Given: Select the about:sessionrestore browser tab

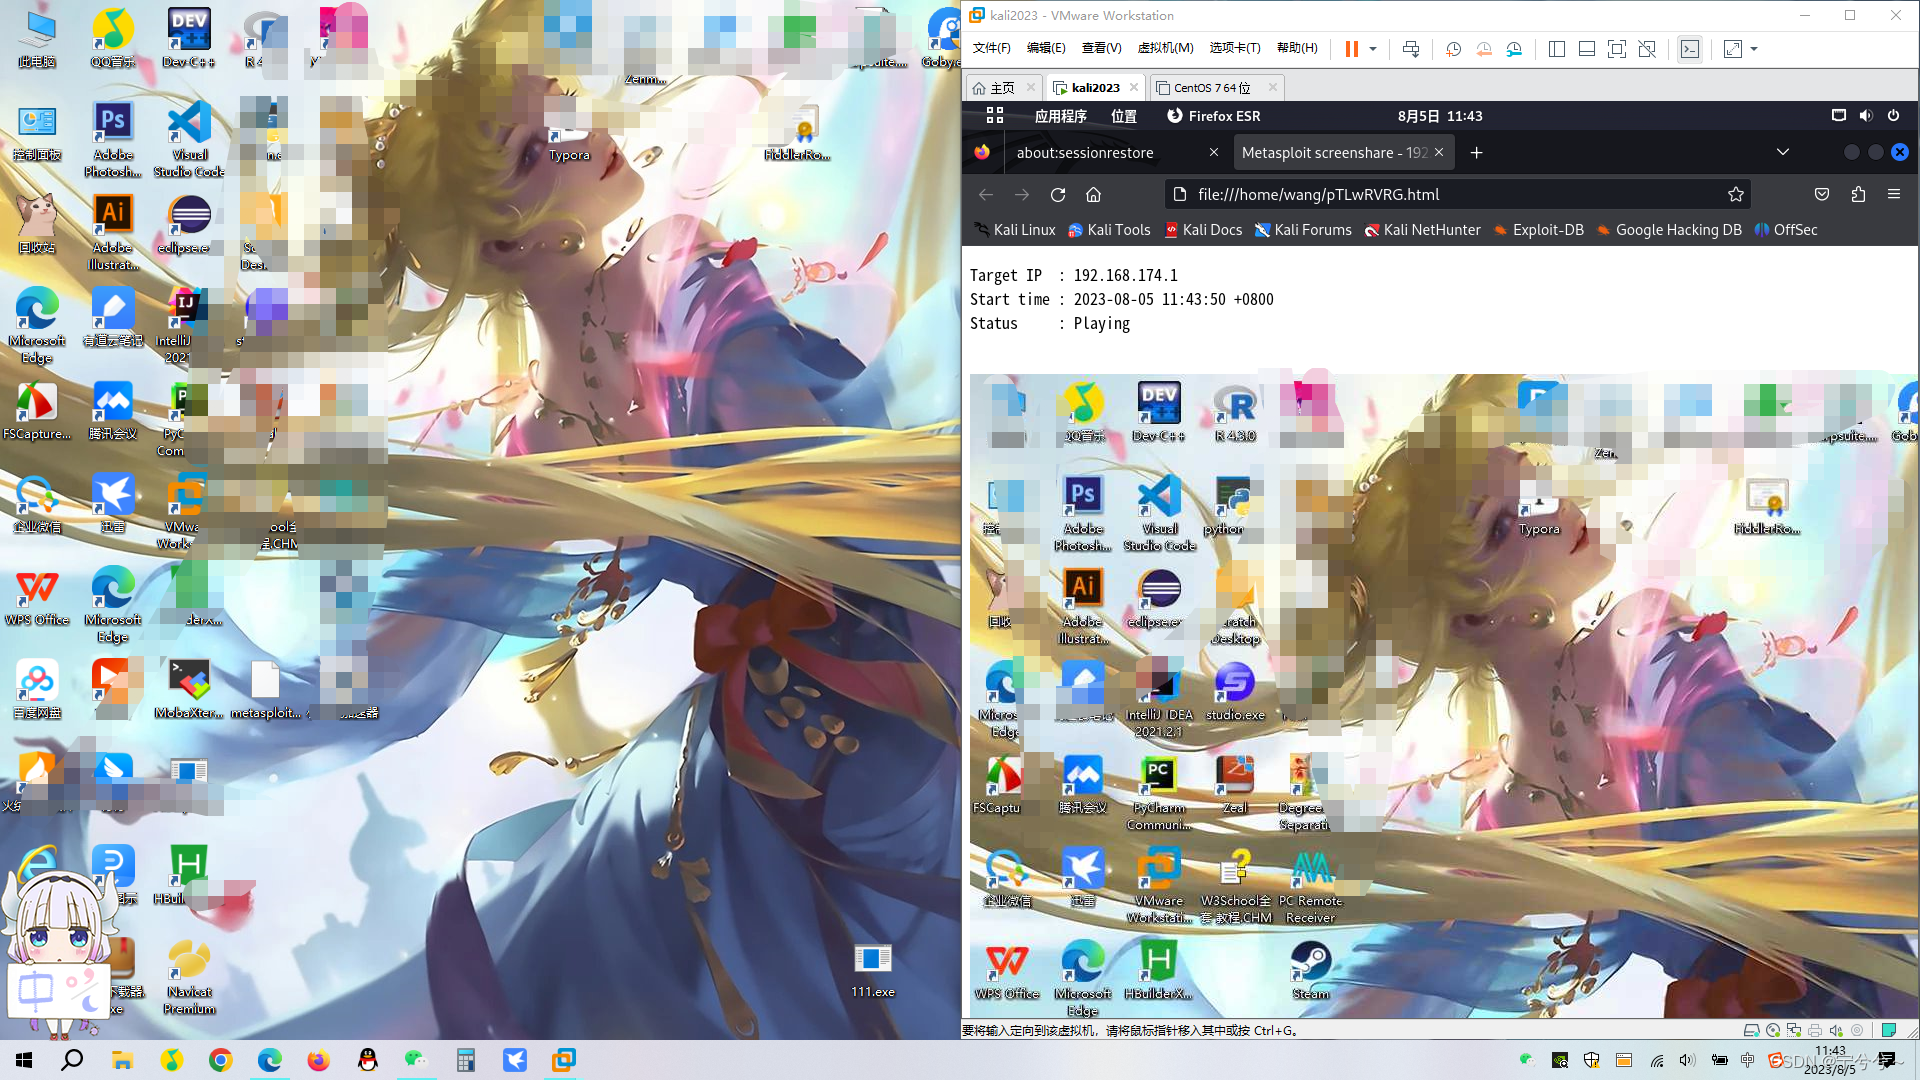Looking at the screenshot, I should point(1085,153).
